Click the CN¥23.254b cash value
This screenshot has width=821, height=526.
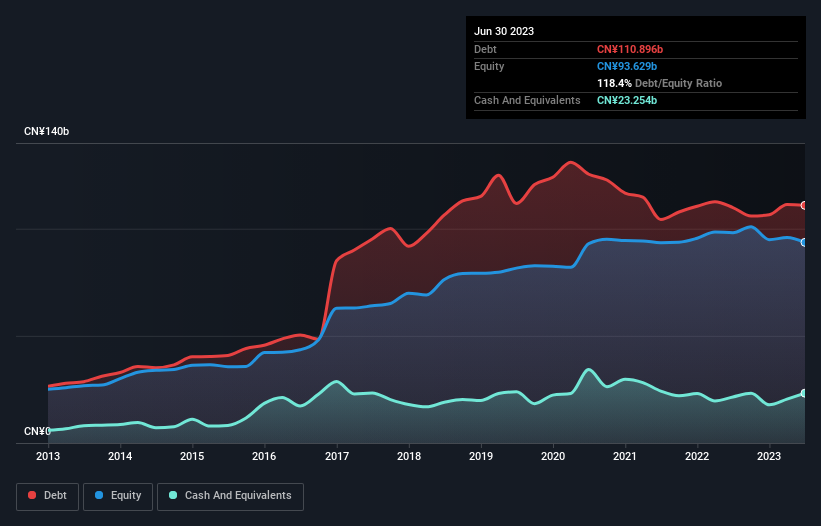point(627,100)
